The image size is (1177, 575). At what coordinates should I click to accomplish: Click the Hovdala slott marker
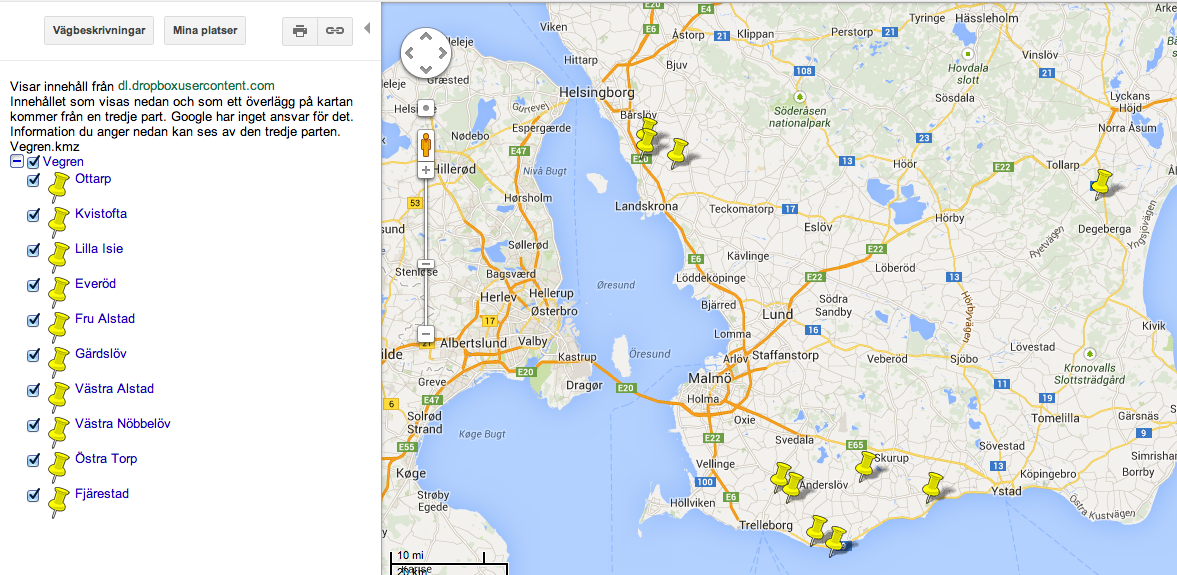(x=968, y=54)
